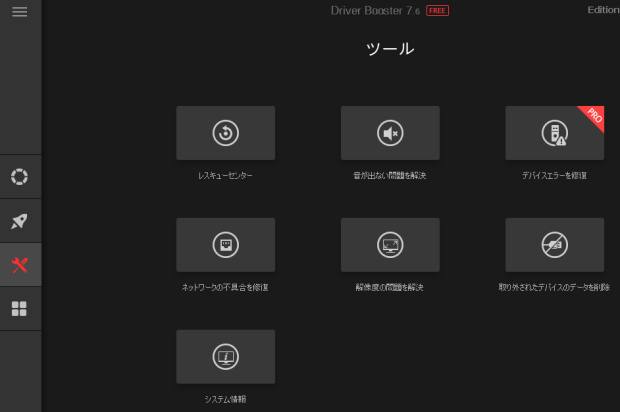Click the 解像度の問題を解決 label
The image size is (620, 412).
point(390,288)
